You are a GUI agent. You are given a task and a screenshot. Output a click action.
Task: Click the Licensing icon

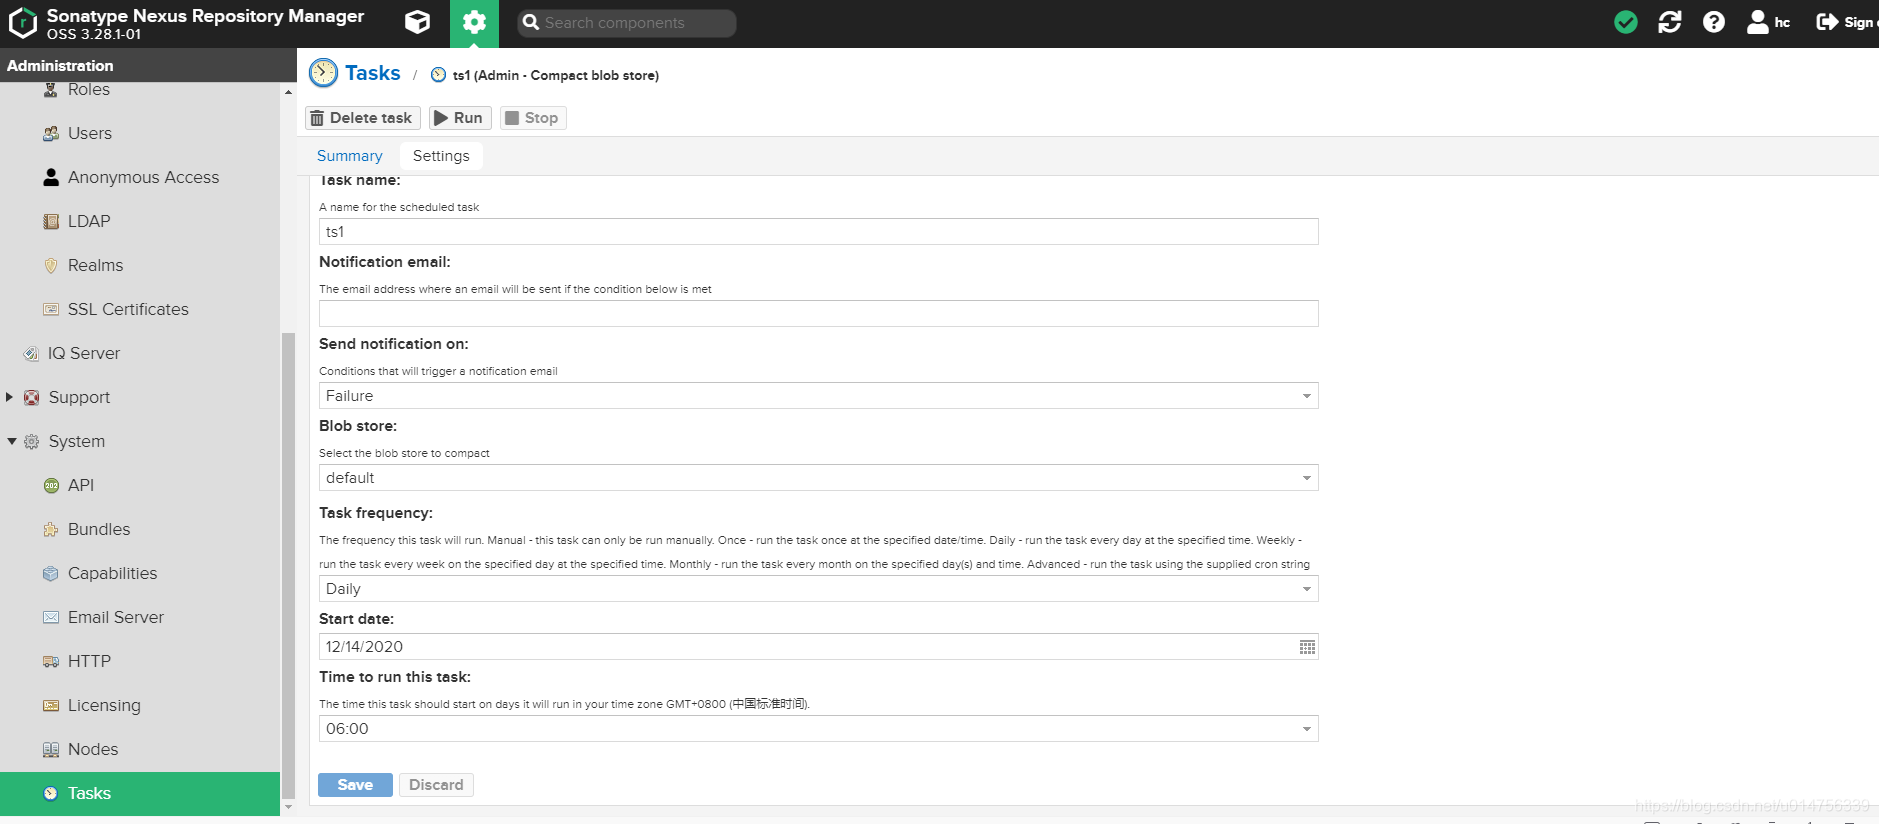(x=51, y=706)
